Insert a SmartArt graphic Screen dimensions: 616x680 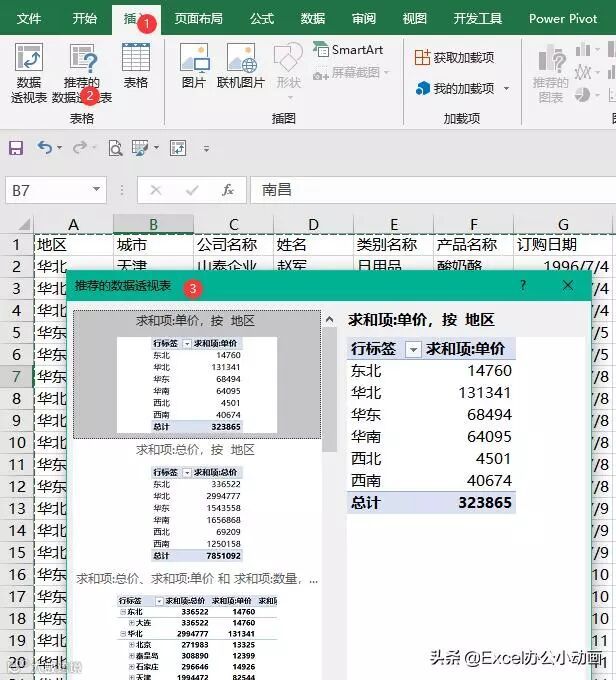(348, 50)
